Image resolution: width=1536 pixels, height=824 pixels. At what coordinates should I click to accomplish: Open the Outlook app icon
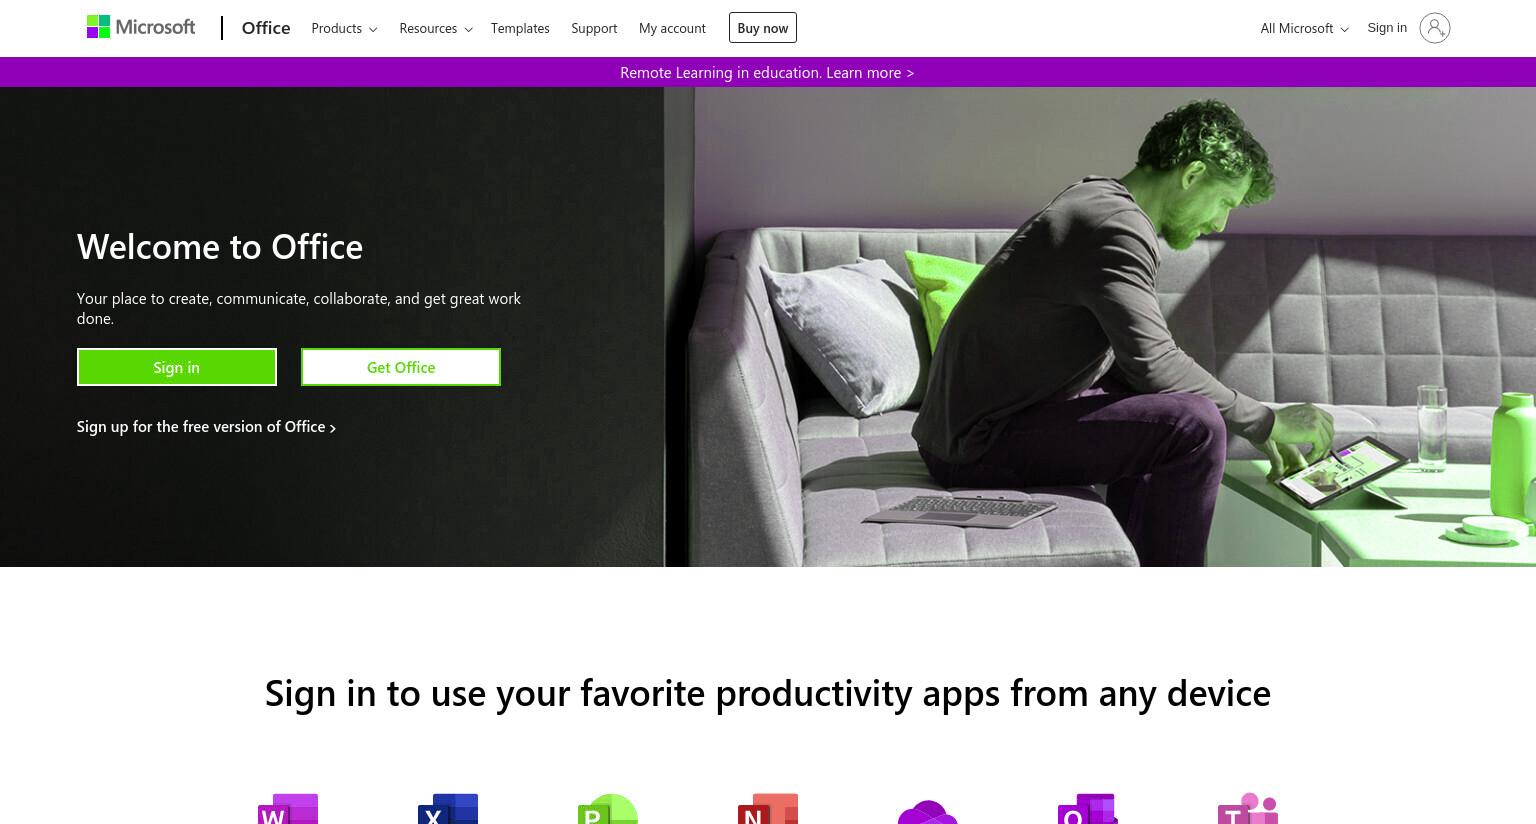[1088, 808]
